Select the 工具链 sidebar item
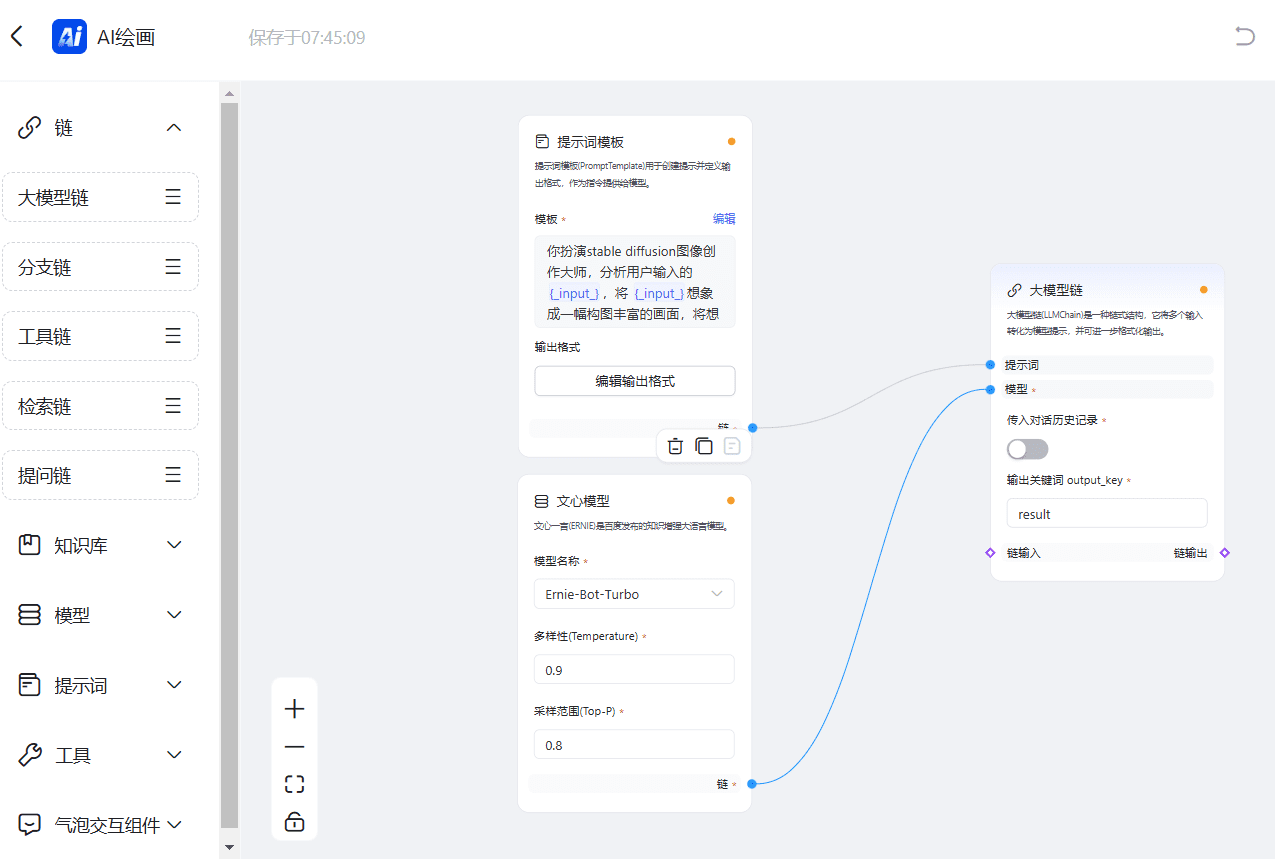Viewport: 1275px width, 859px height. [x=100, y=336]
